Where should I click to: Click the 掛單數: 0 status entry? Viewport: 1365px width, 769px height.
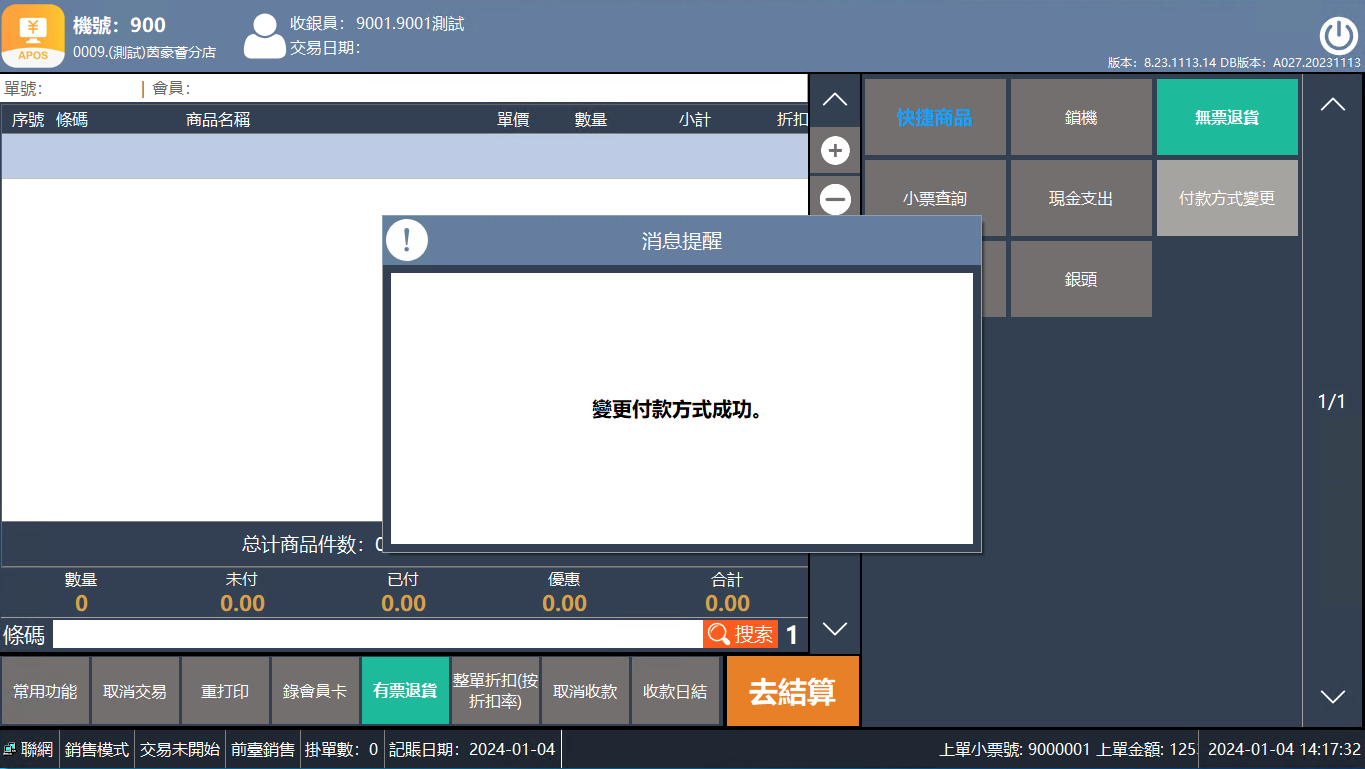tap(342, 750)
